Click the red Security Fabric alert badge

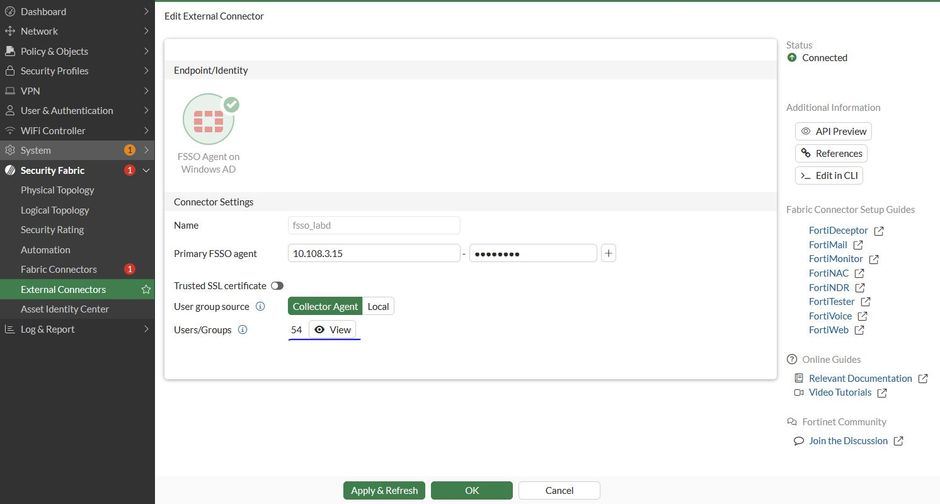129,170
